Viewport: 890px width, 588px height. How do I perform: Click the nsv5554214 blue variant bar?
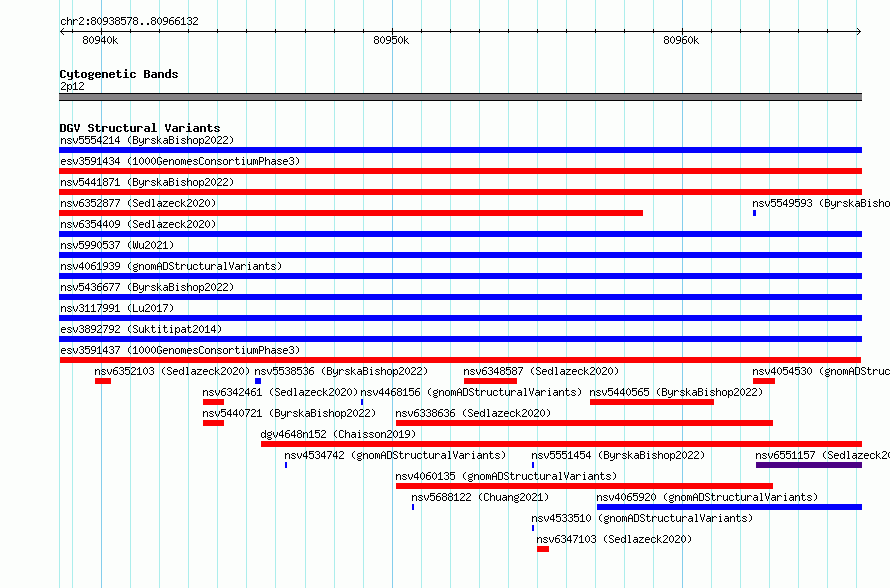click(460, 150)
